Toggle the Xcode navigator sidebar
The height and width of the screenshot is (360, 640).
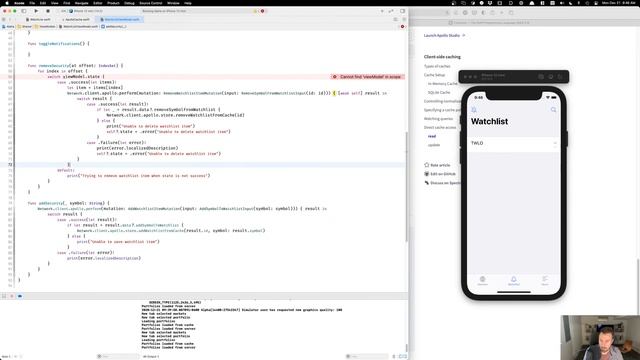click(24, 11)
